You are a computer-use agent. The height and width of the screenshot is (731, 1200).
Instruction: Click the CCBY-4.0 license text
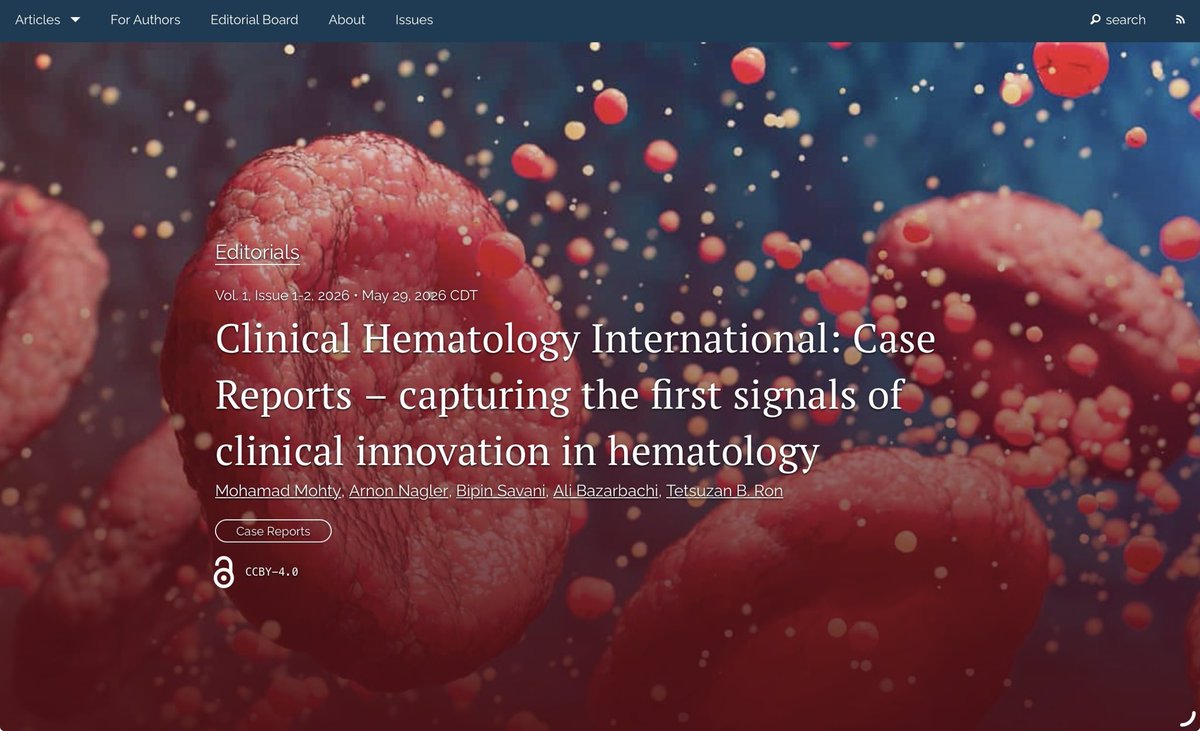click(272, 572)
